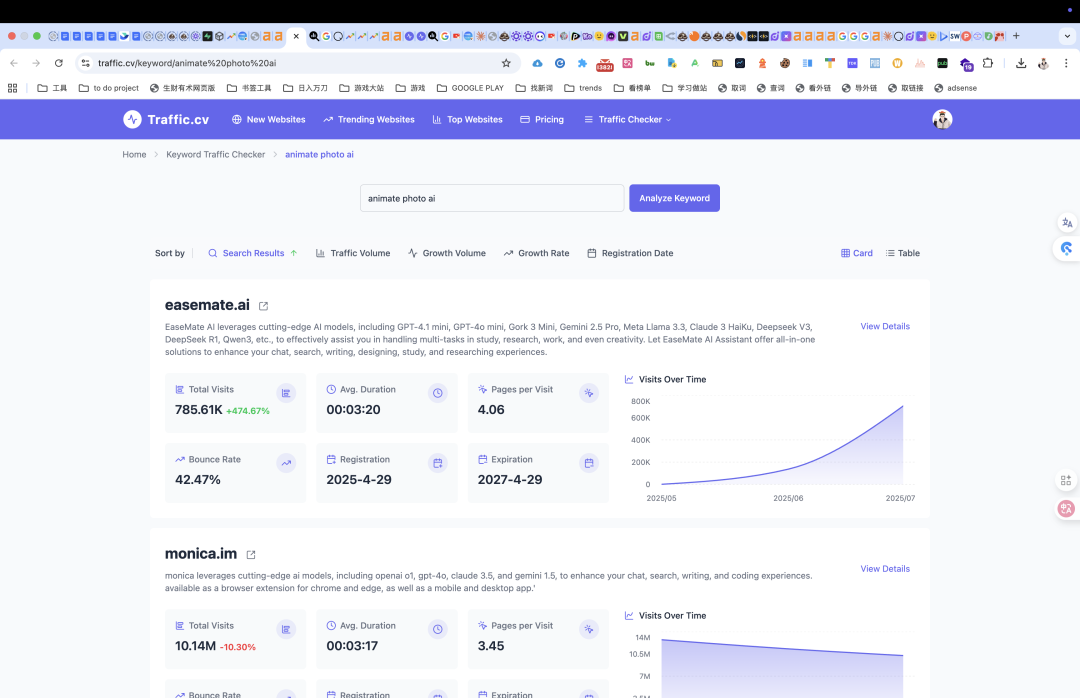Sort by Growth Volume
The height and width of the screenshot is (698, 1080).
pyautogui.click(x=446, y=253)
